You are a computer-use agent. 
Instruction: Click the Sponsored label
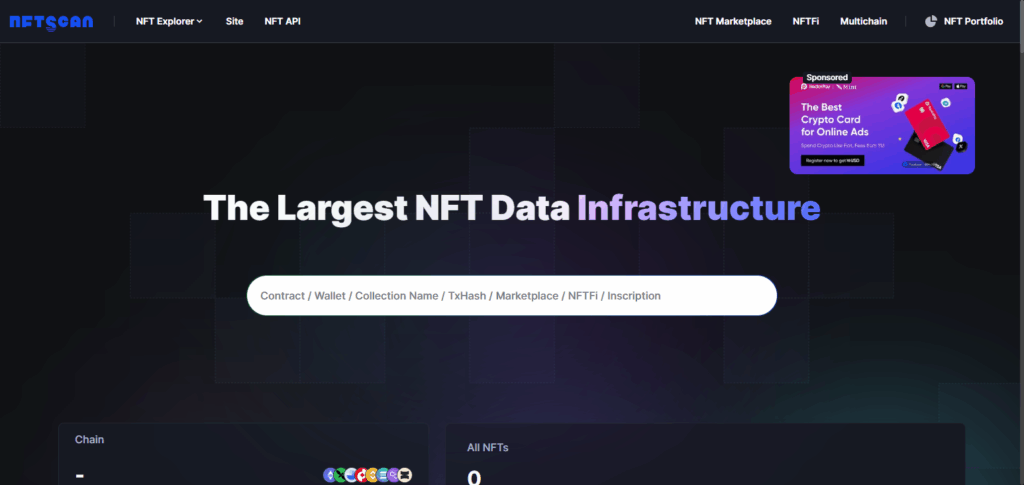tap(827, 78)
